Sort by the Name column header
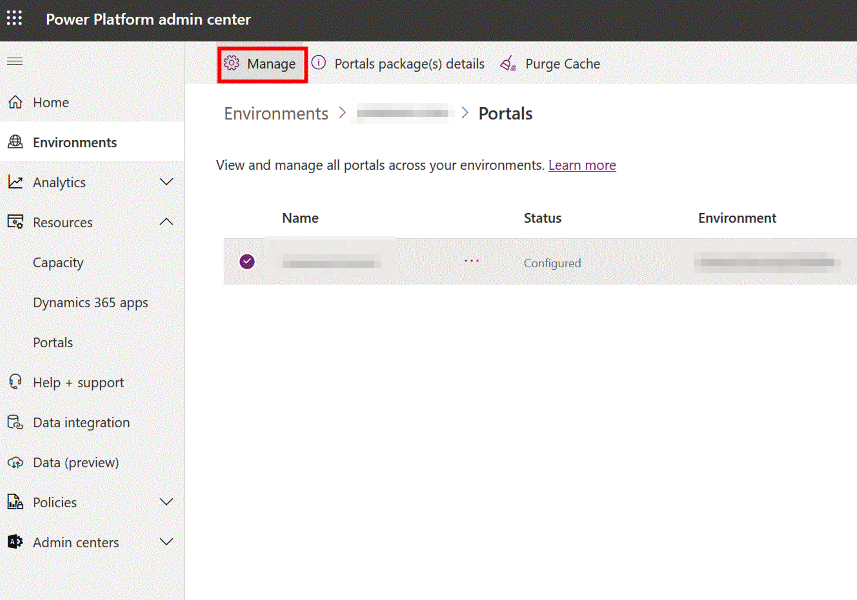 pyautogui.click(x=300, y=218)
